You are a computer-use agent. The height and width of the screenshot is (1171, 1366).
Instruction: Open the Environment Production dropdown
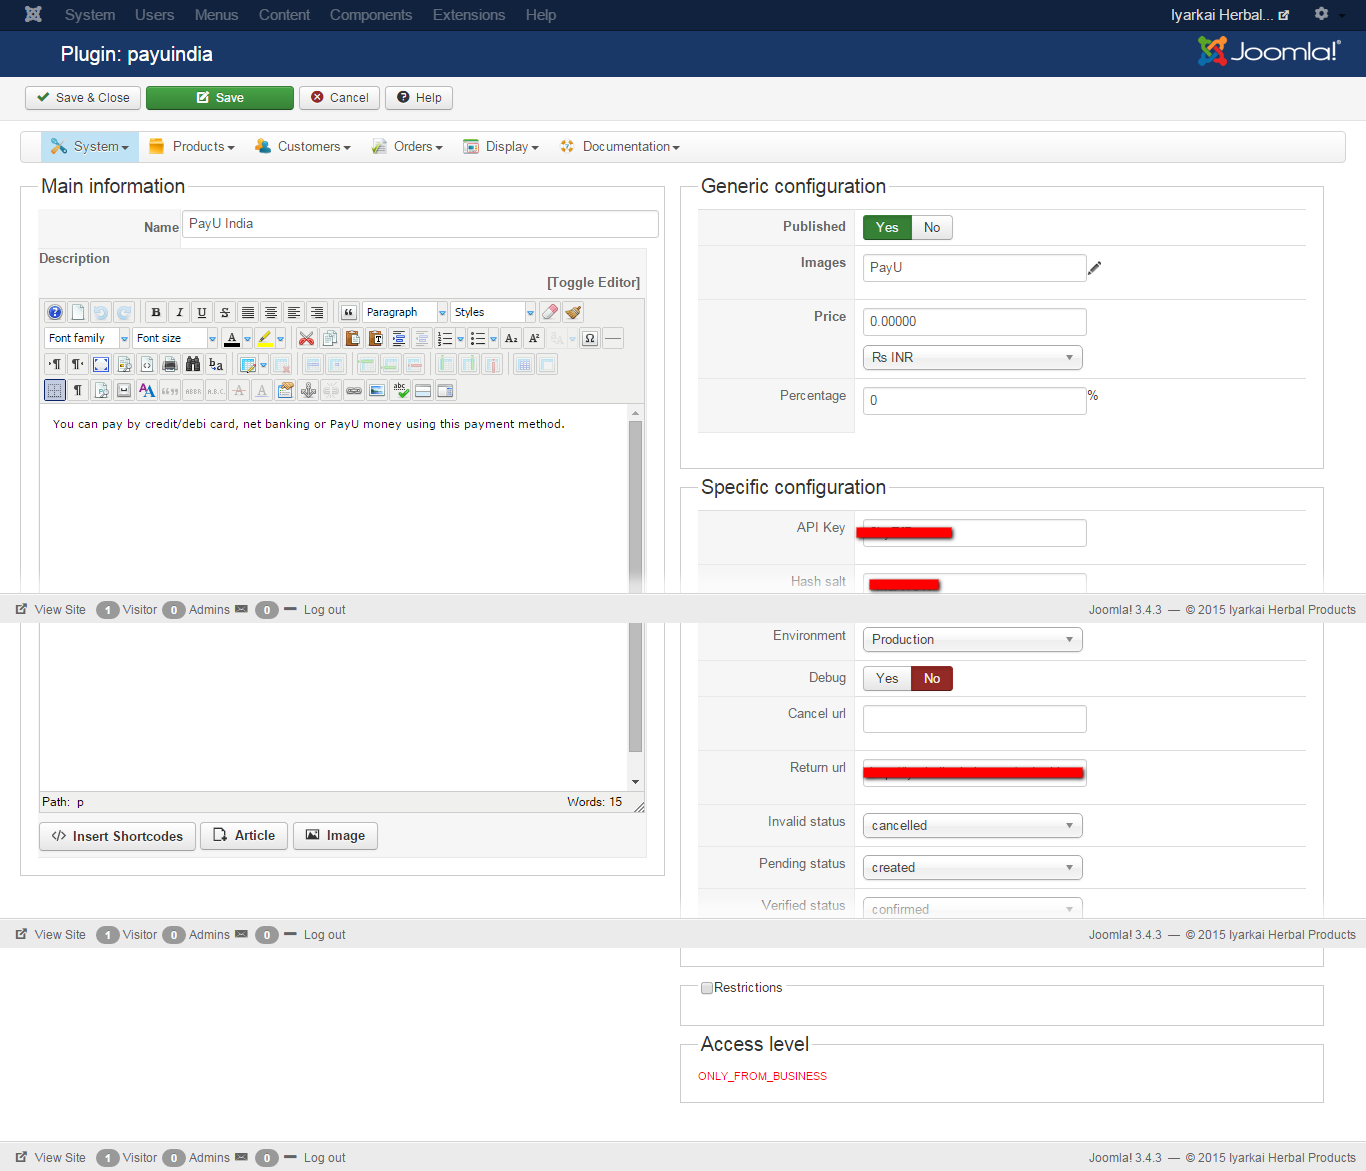972,639
